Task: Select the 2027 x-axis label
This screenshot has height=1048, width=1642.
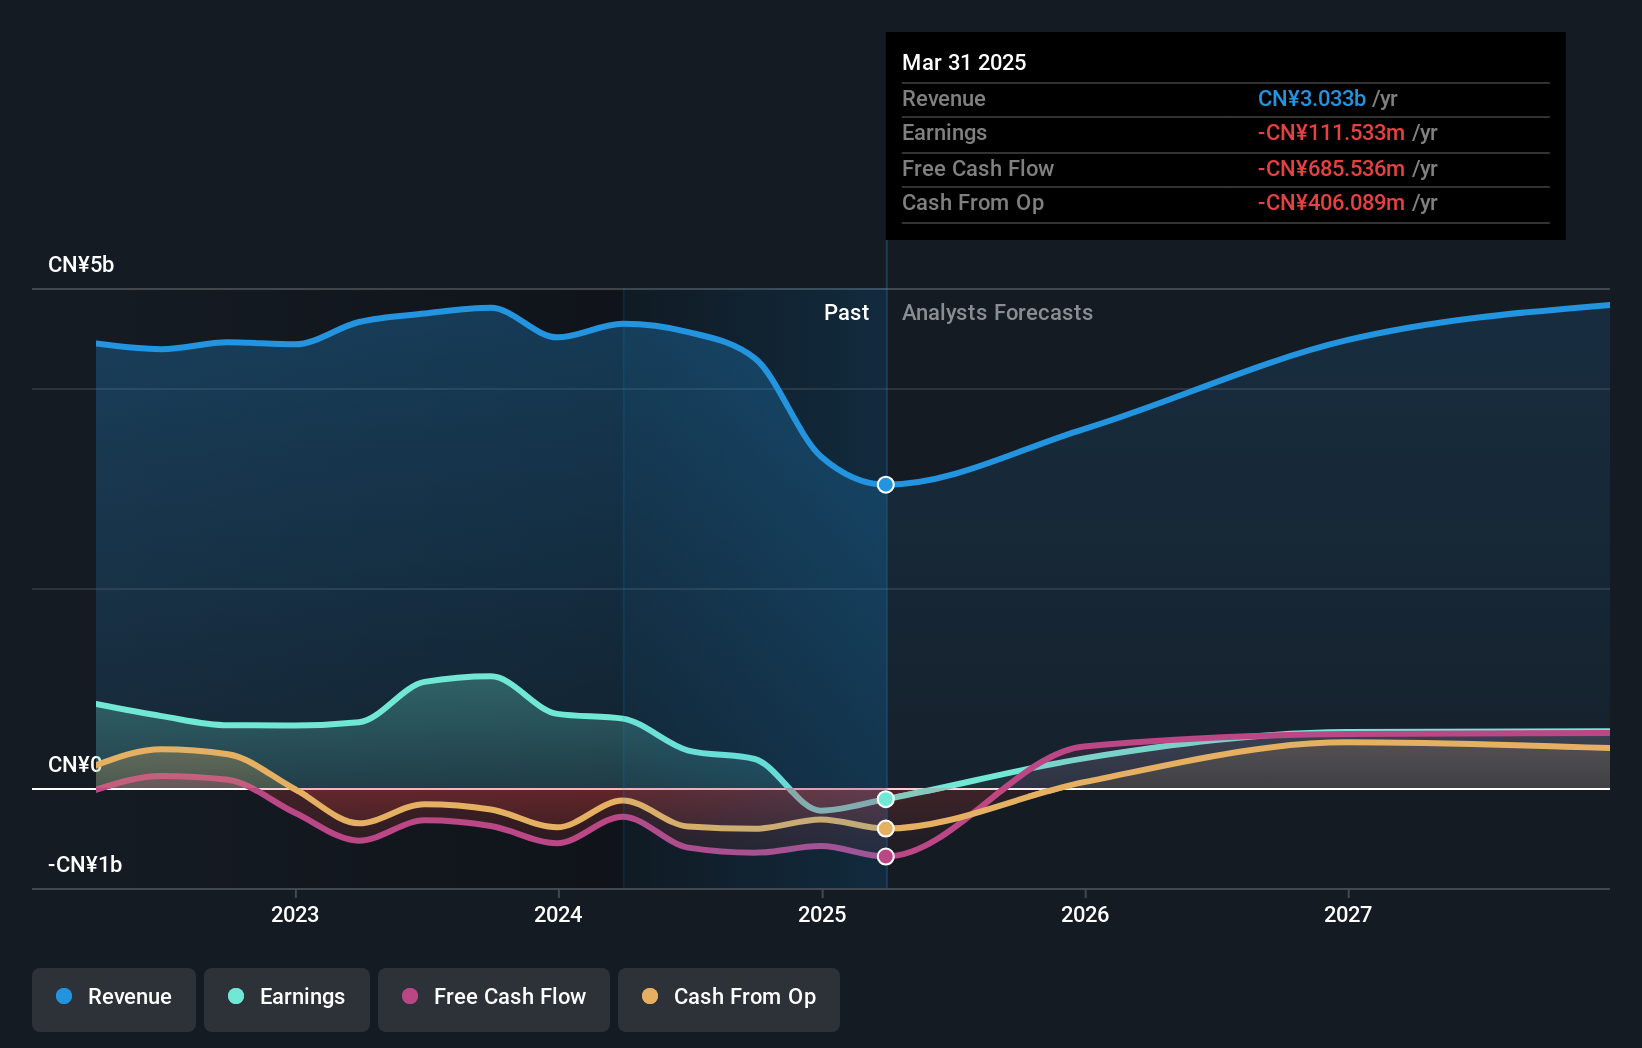Action: point(1348,915)
